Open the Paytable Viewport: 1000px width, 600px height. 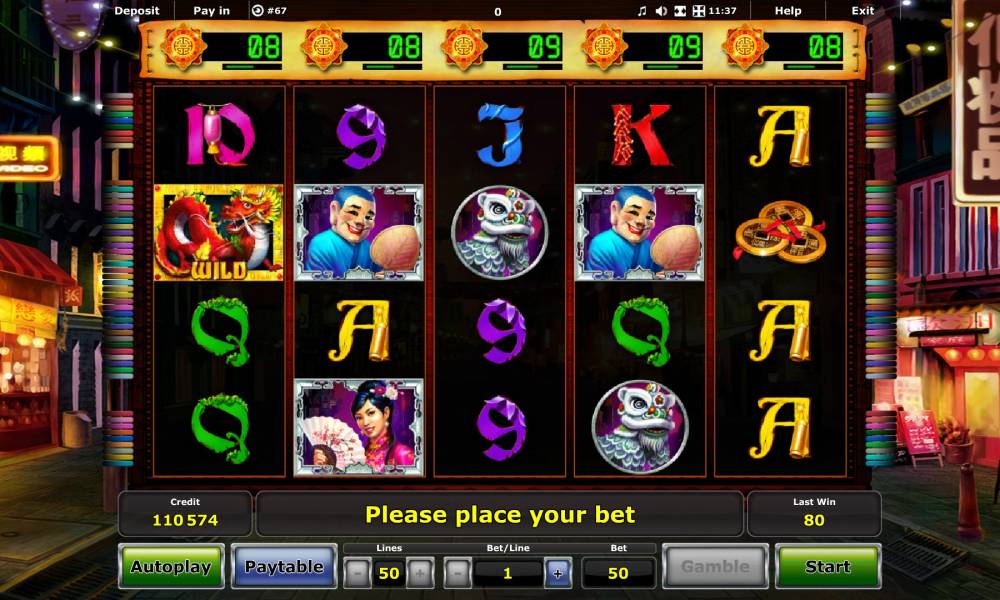(x=284, y=566)
